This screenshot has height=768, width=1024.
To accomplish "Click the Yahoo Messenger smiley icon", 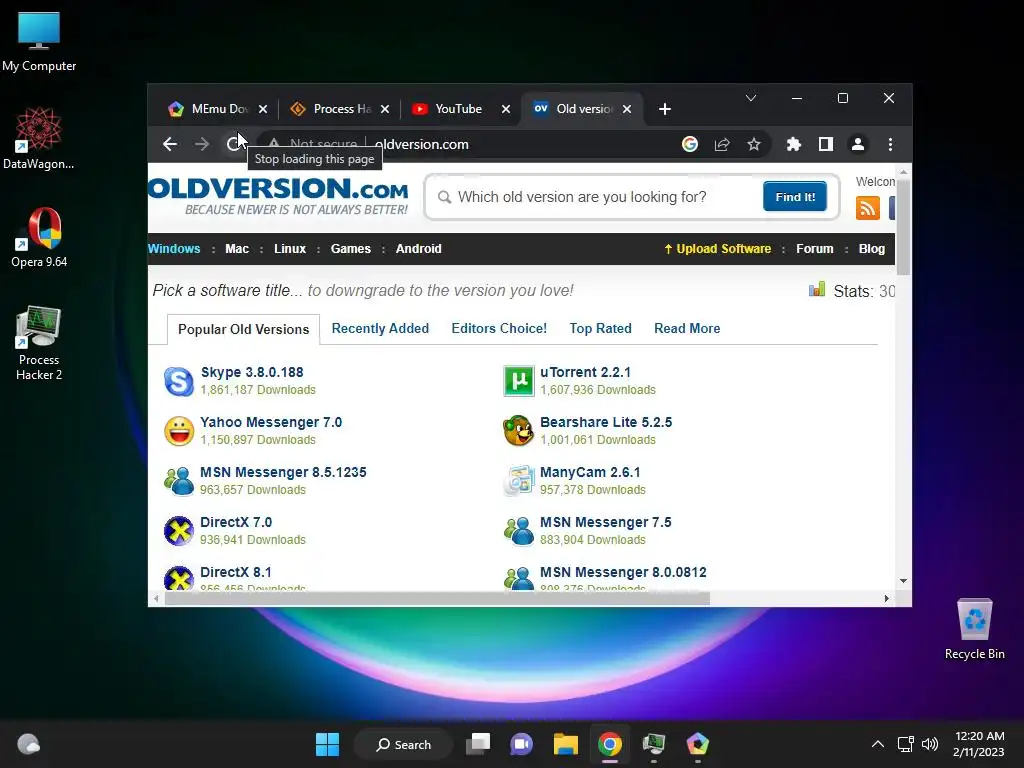I will coord(178,431).
